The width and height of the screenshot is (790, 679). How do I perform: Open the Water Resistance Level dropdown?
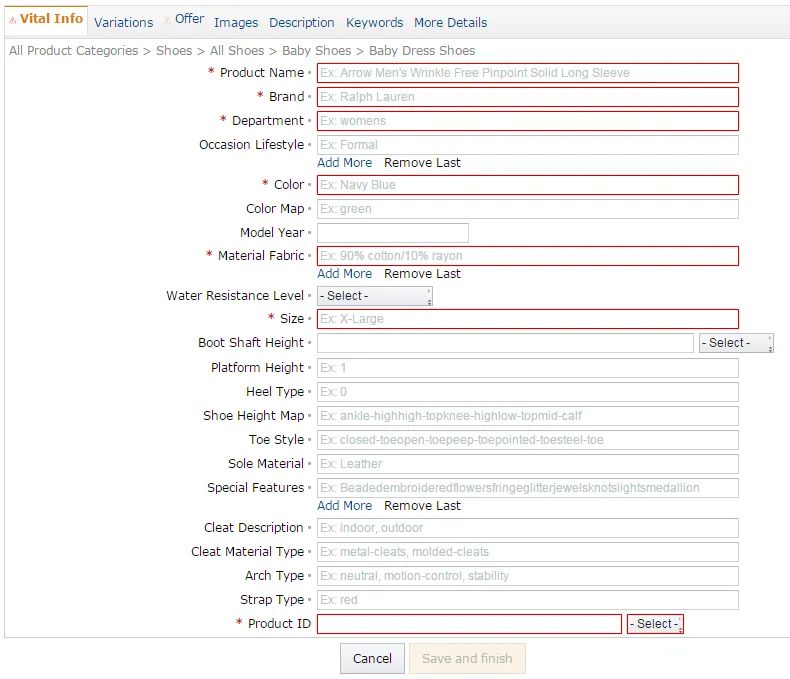coord(375,296)
